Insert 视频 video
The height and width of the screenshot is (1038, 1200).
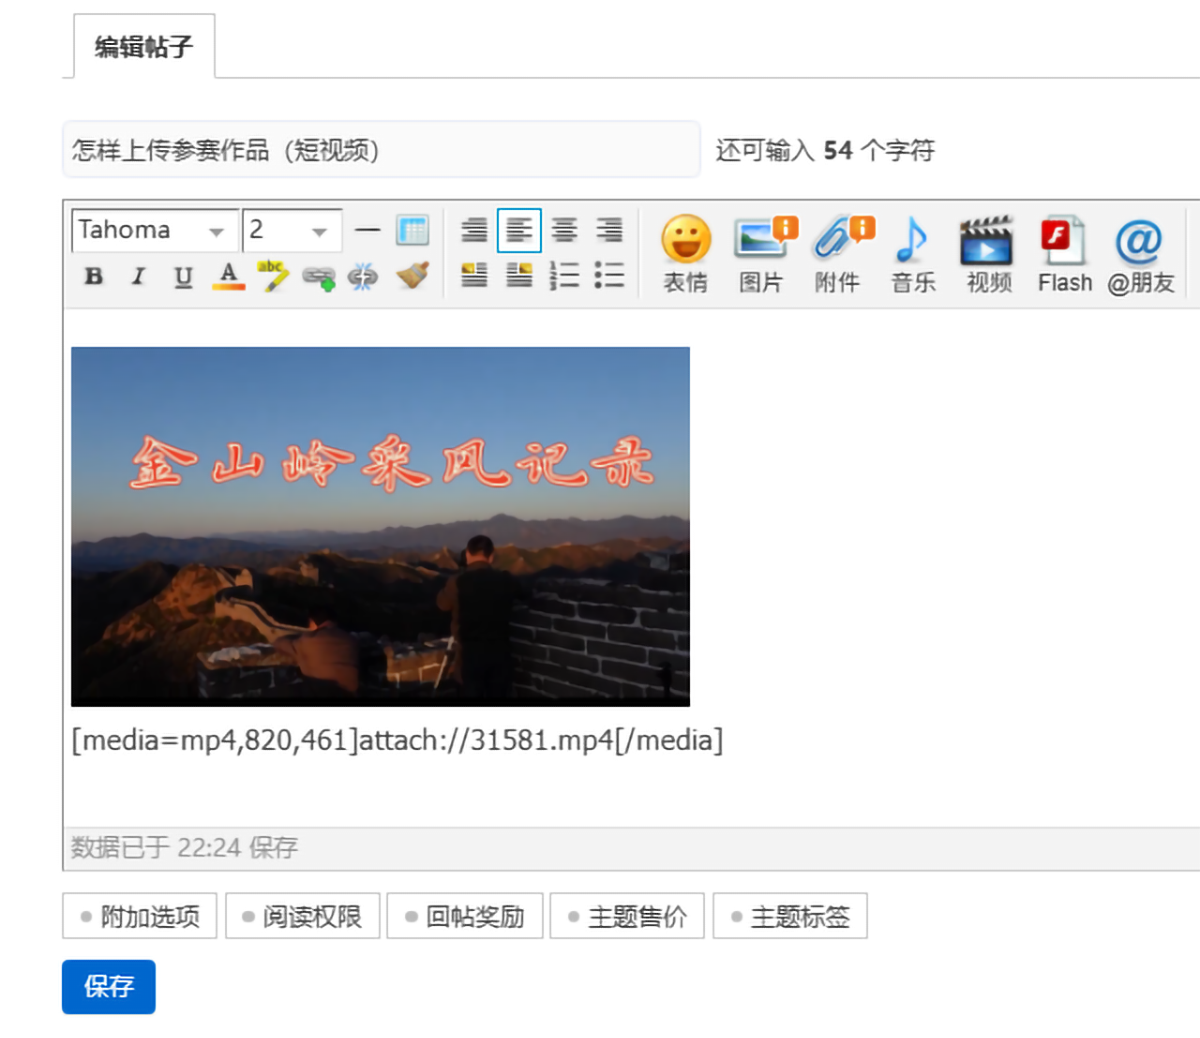coord(989,254)
